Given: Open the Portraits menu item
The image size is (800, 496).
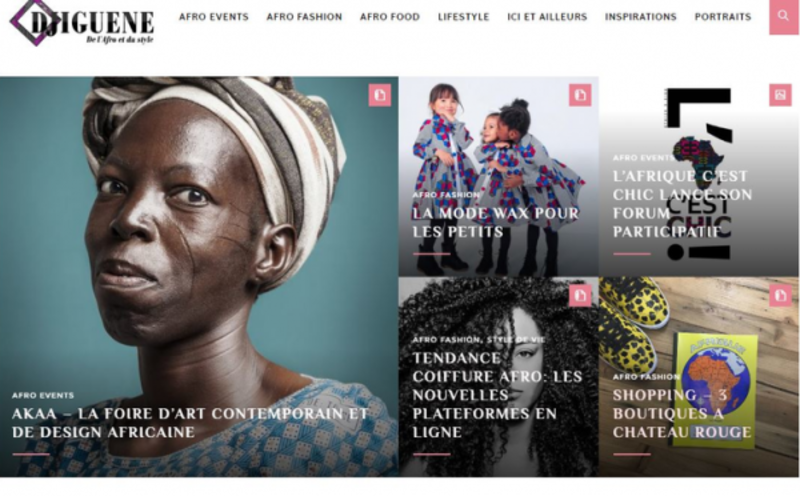Looking at the screenshot, I should click(x=723, y=17).
